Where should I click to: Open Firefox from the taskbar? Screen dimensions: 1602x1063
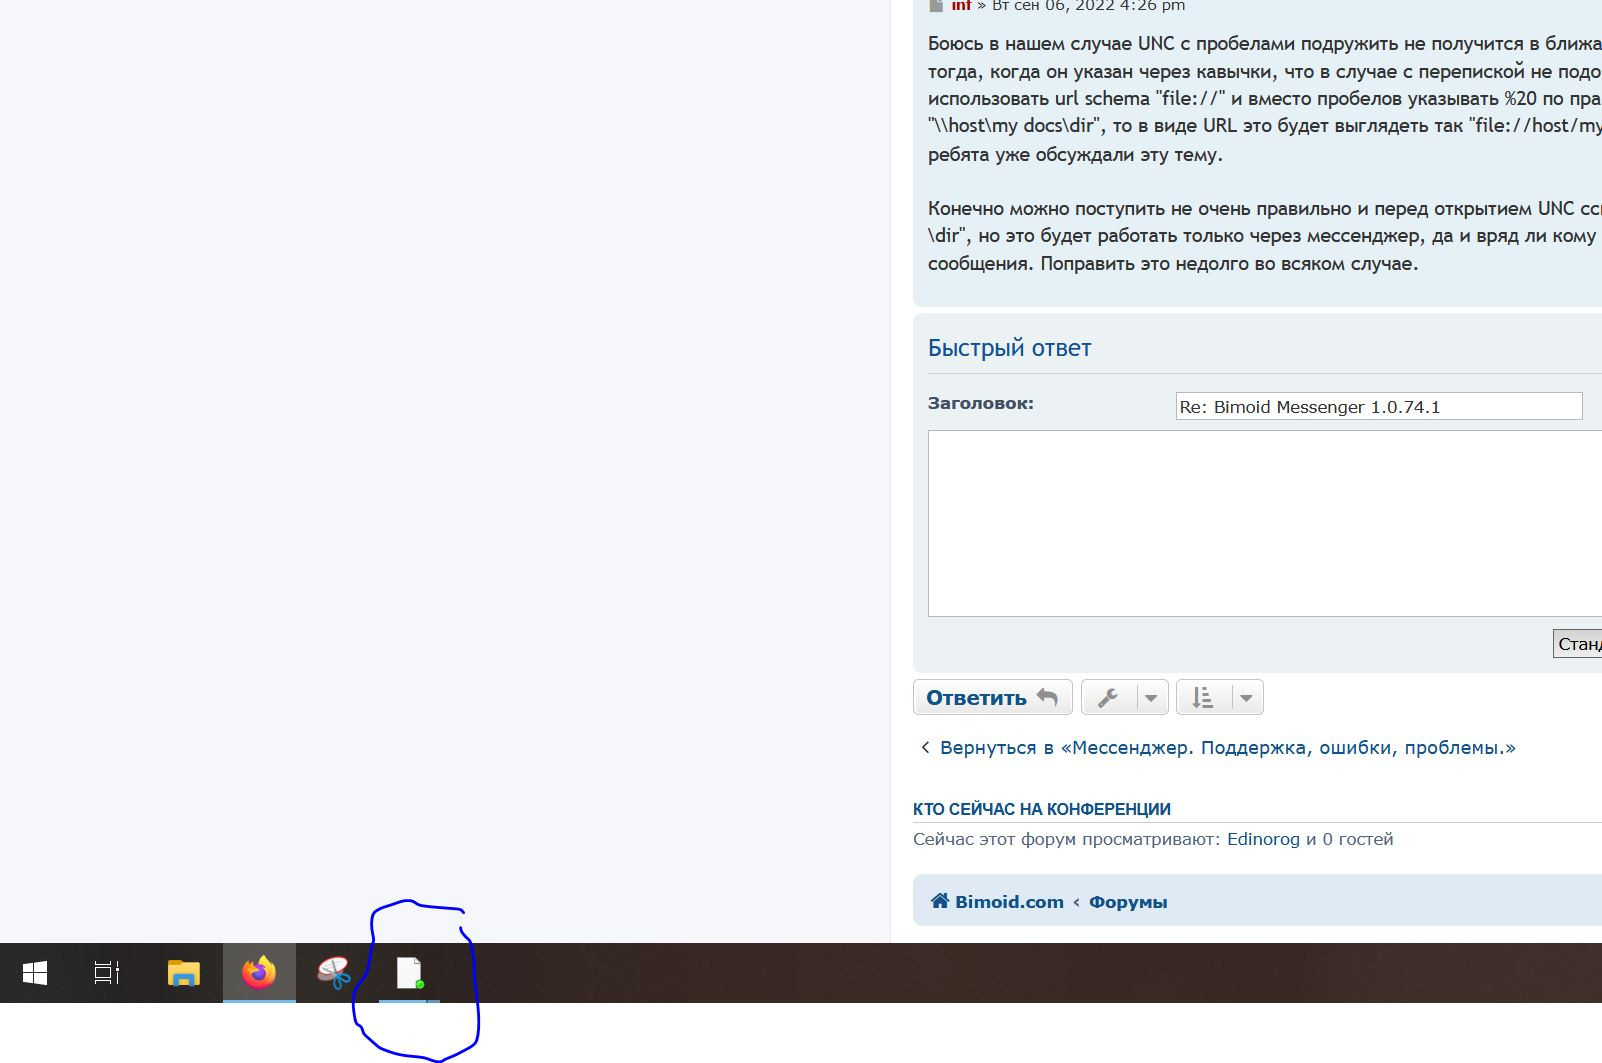259,972
